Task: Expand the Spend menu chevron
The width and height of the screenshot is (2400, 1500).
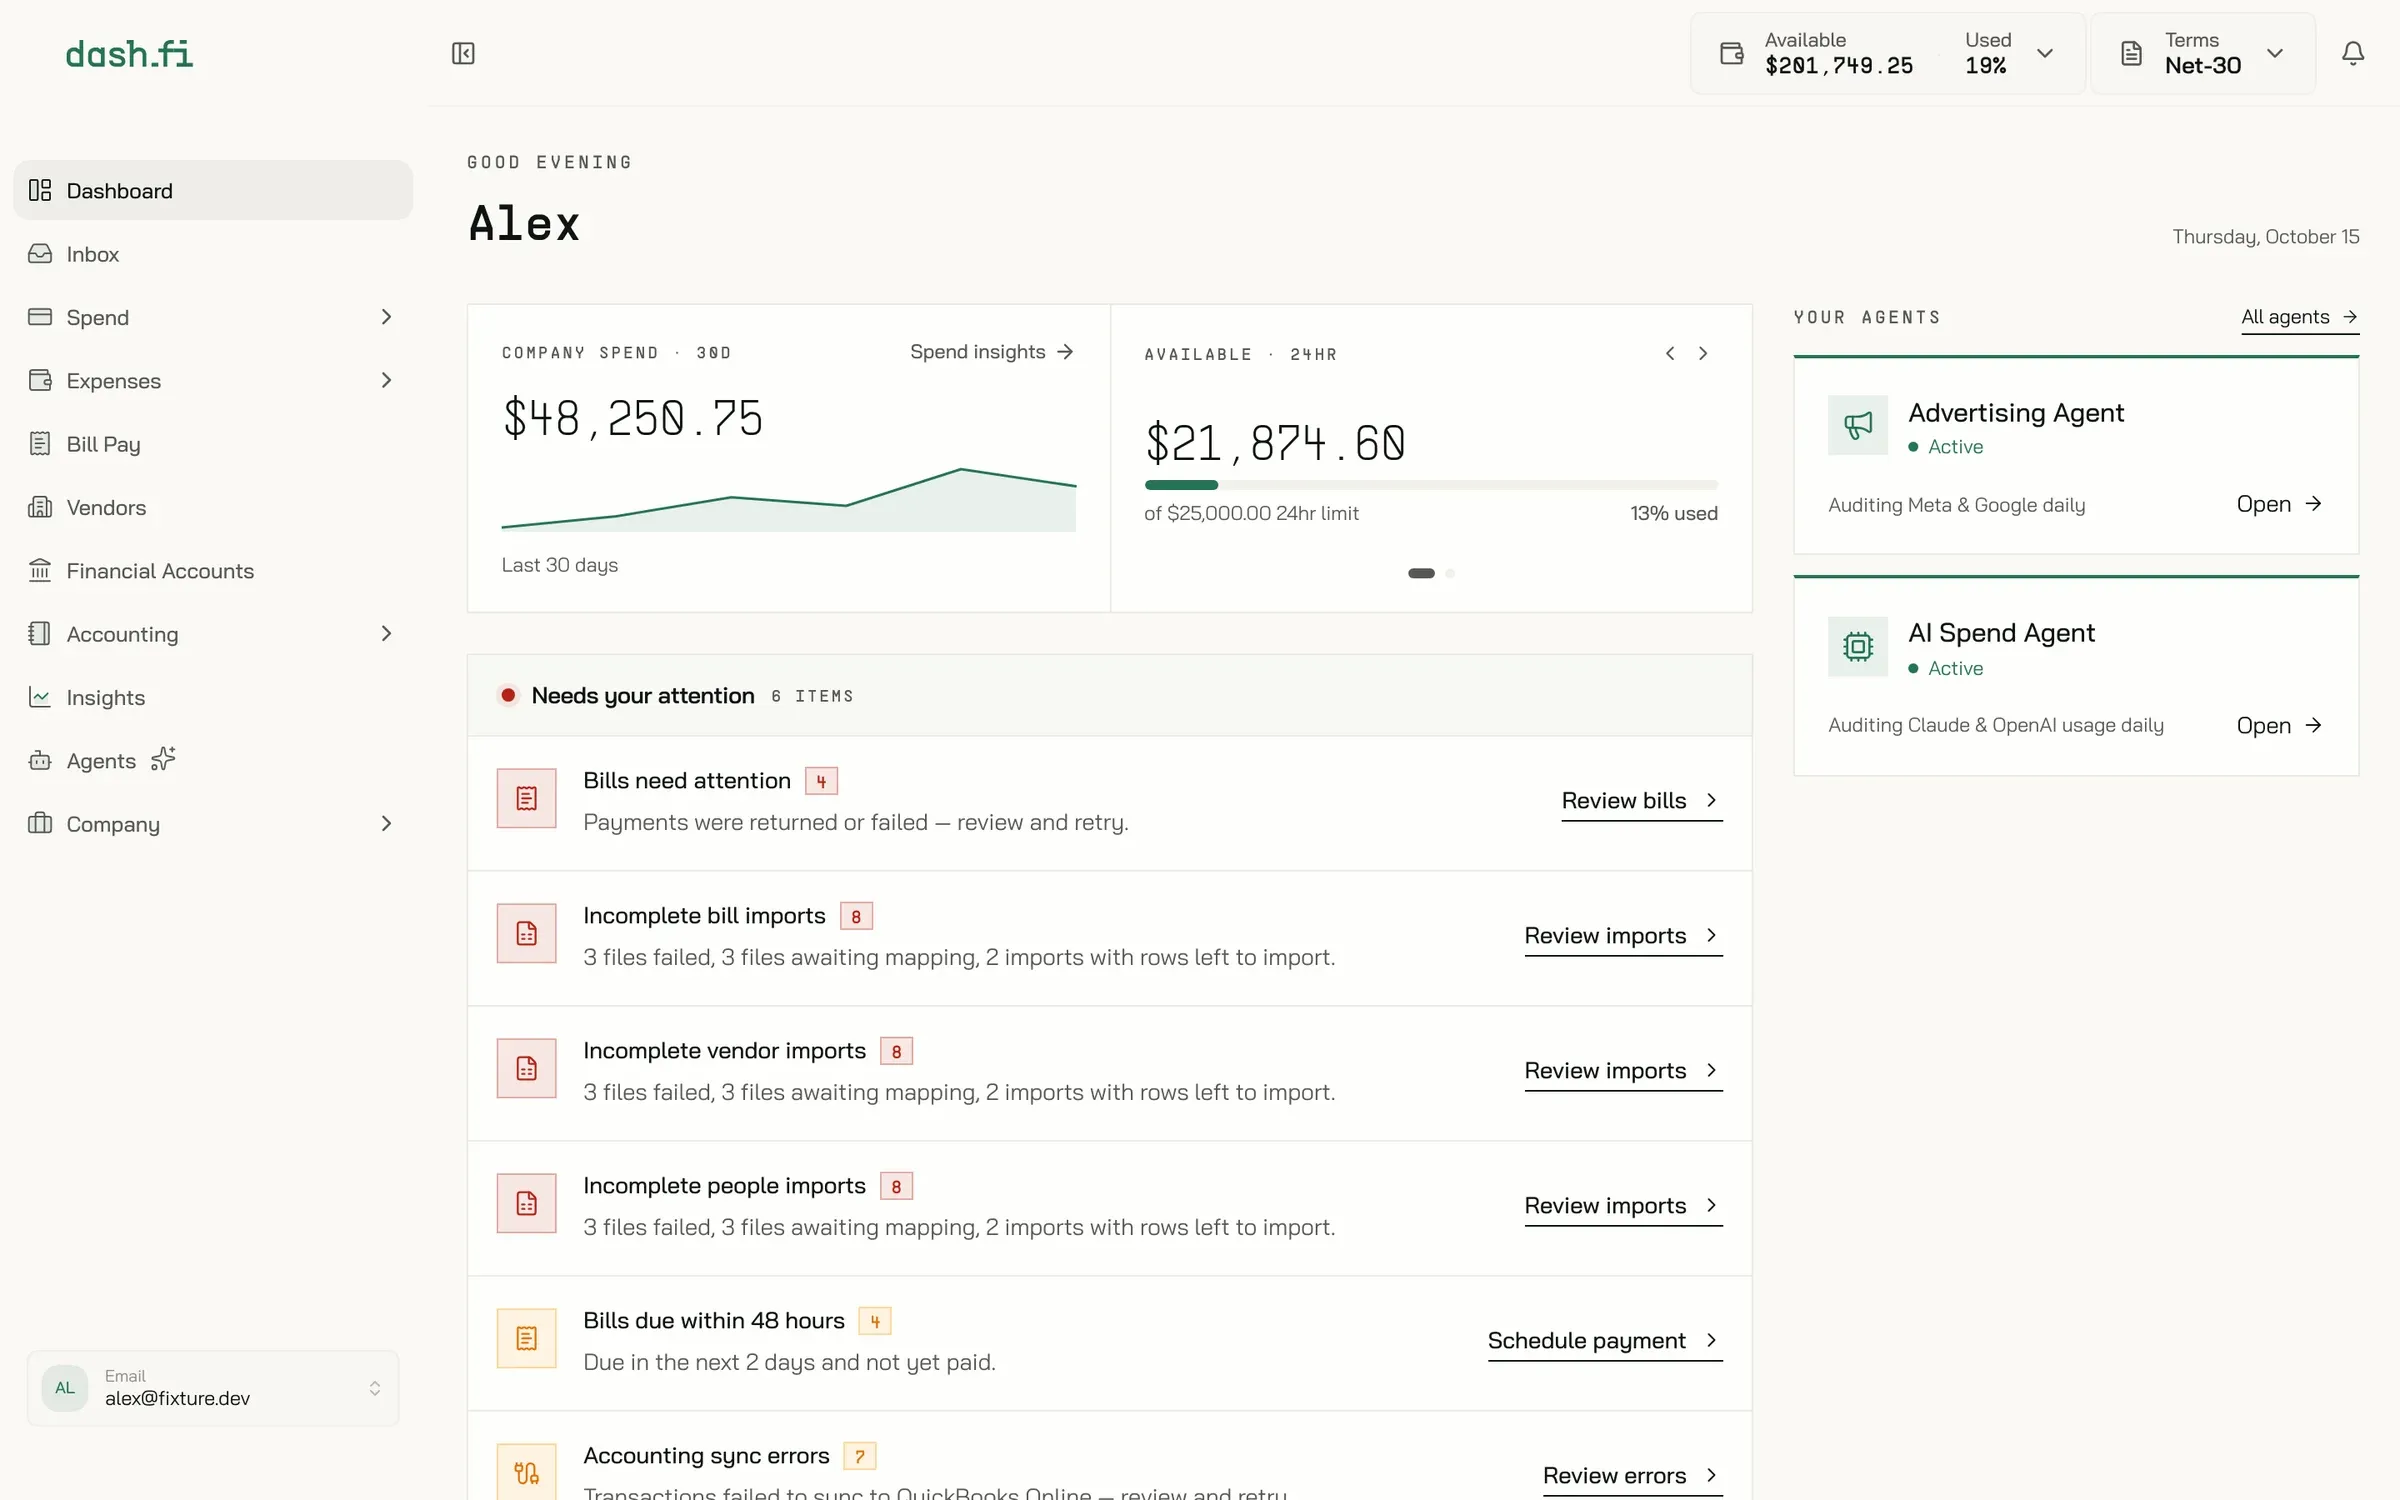Action: 386,317
